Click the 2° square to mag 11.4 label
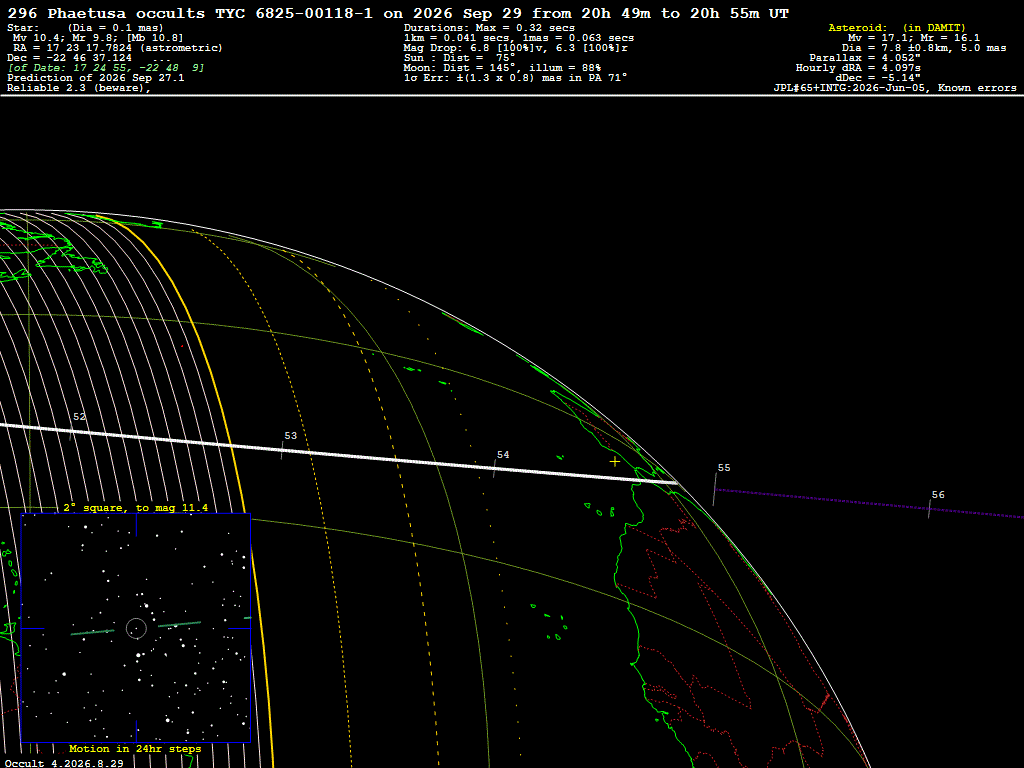This screenshot has width=1024, height=768. click(x=135, y=507)
